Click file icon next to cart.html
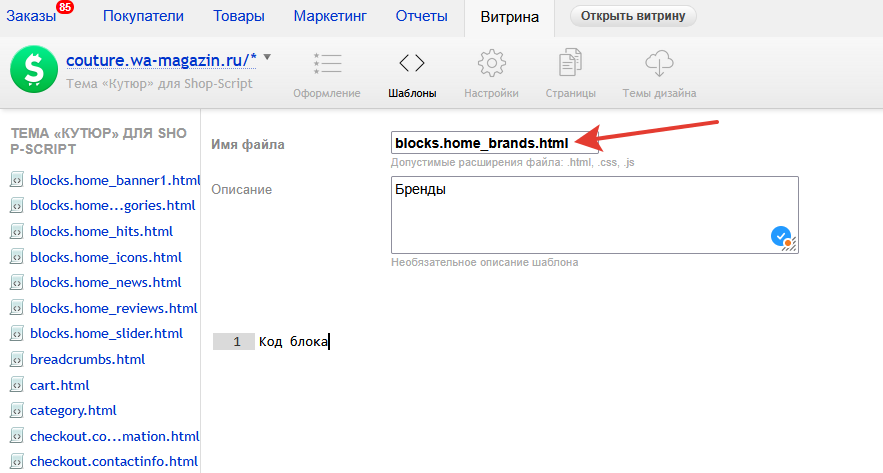This screenshot has height=473, width=883. coord(16,385)
